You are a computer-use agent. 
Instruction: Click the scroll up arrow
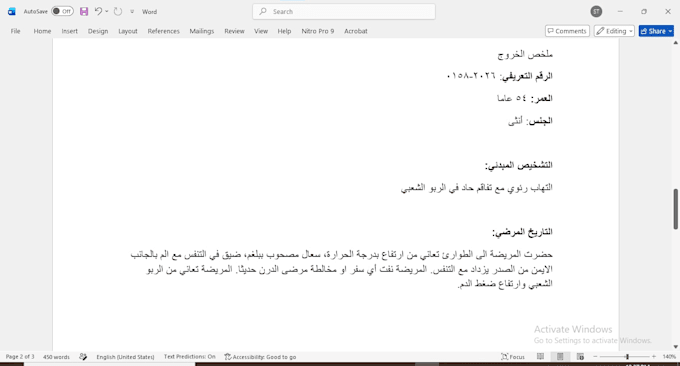(676, 42)
